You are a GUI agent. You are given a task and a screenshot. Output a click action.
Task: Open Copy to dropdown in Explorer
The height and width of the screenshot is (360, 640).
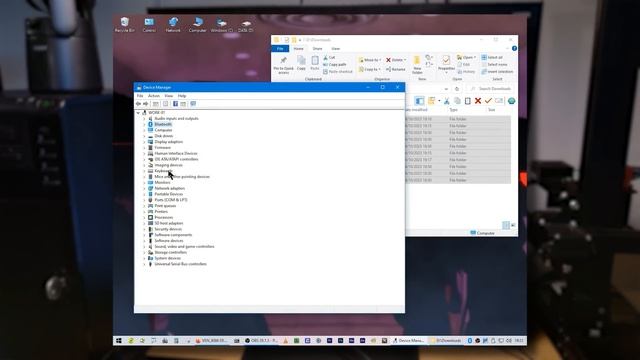(370, 69)
